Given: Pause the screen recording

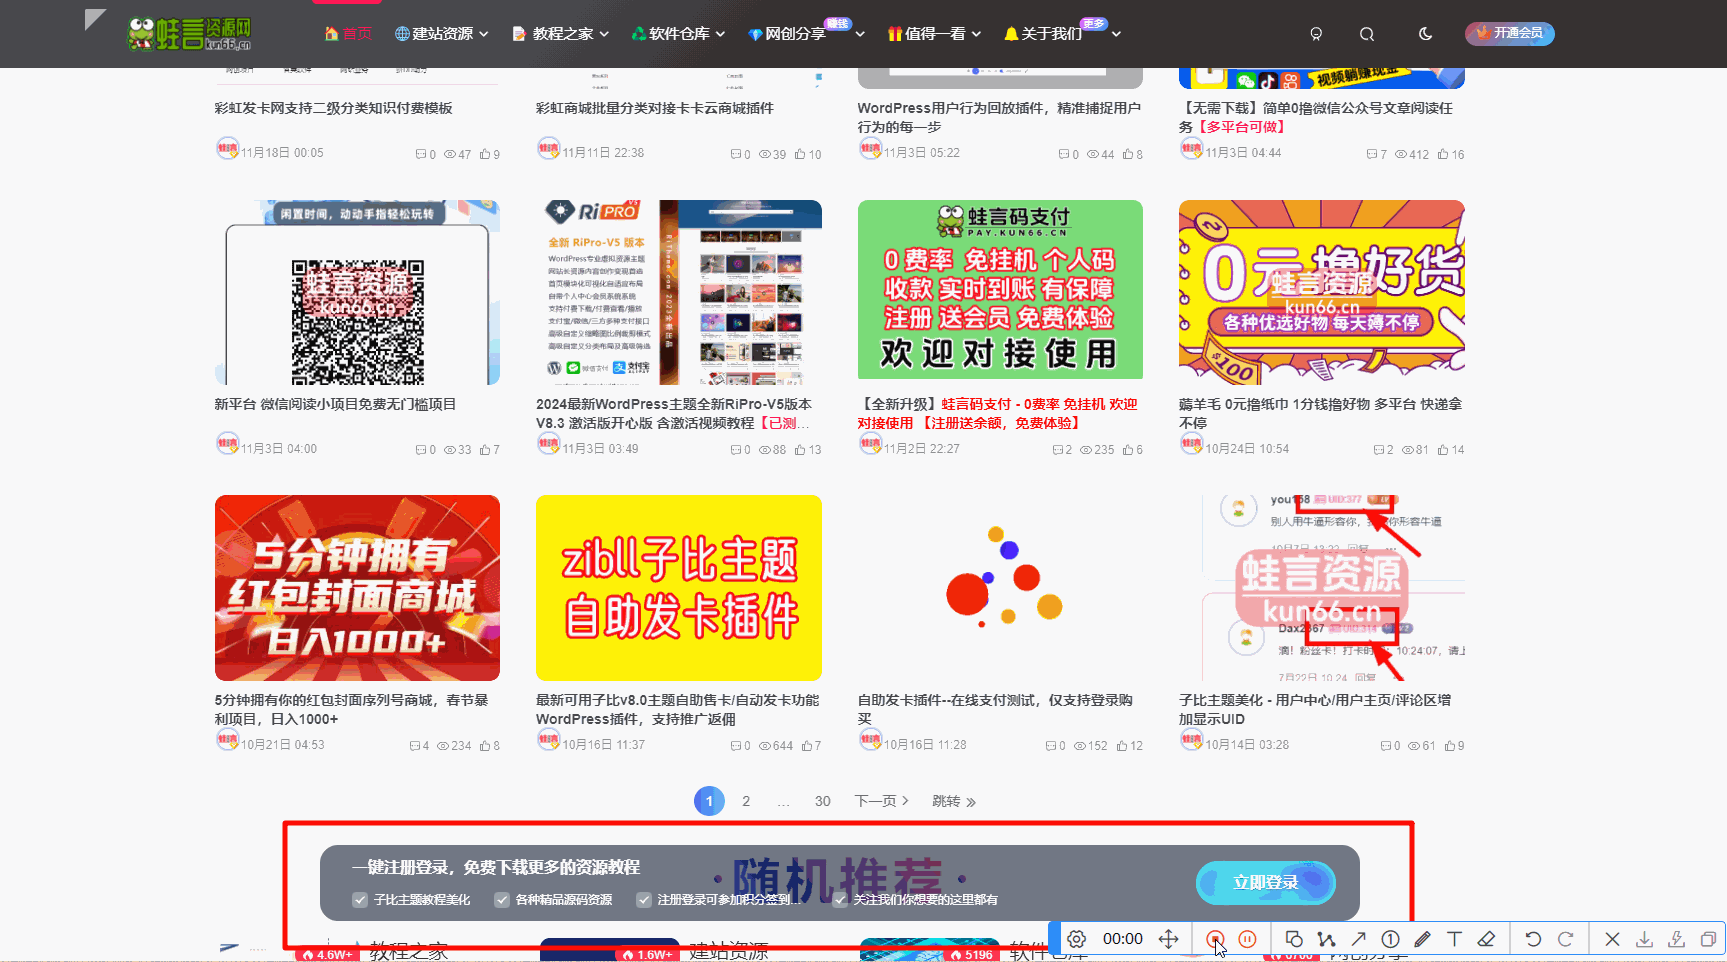Looking at the screenshot, I should 1247,938.
